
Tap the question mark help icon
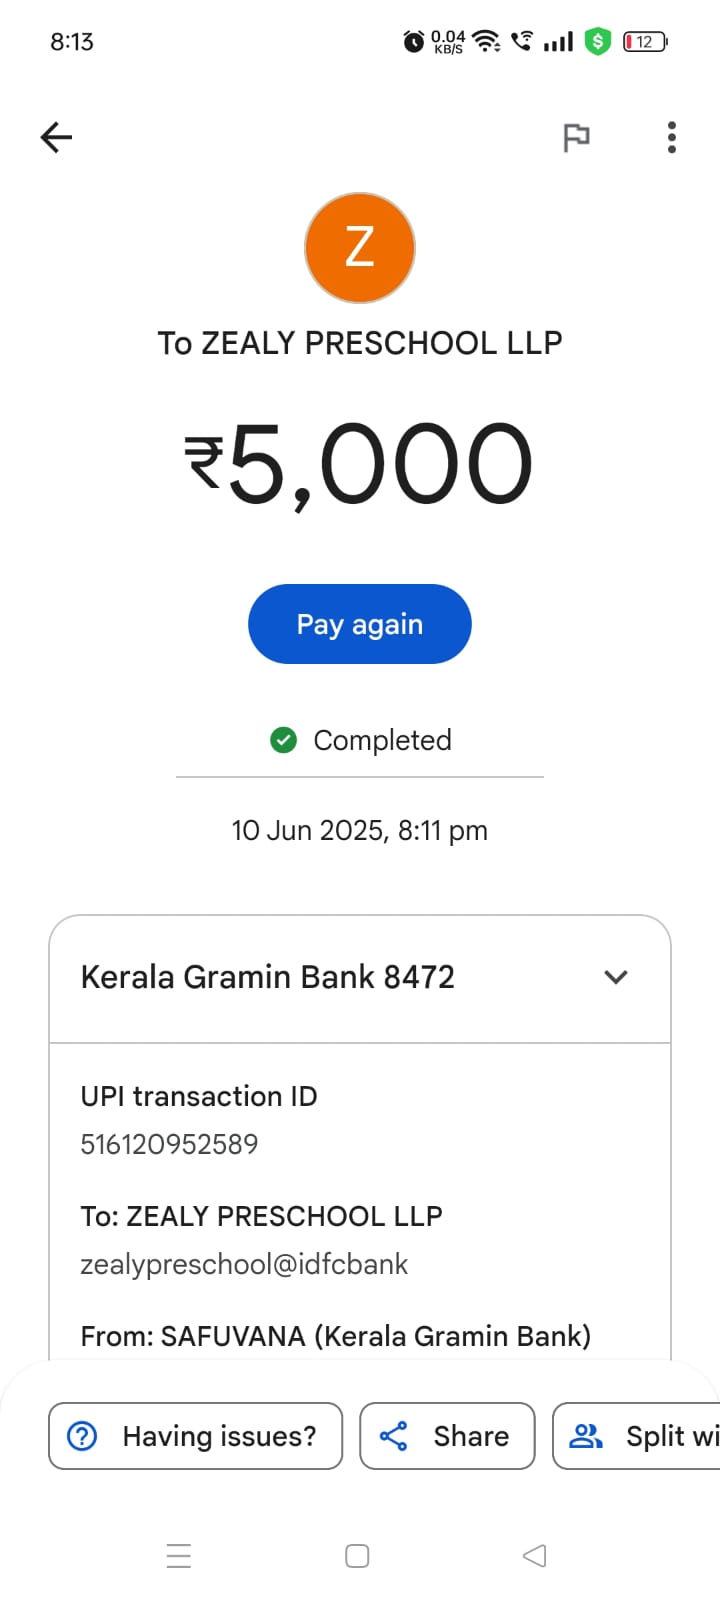(82, 1436)
